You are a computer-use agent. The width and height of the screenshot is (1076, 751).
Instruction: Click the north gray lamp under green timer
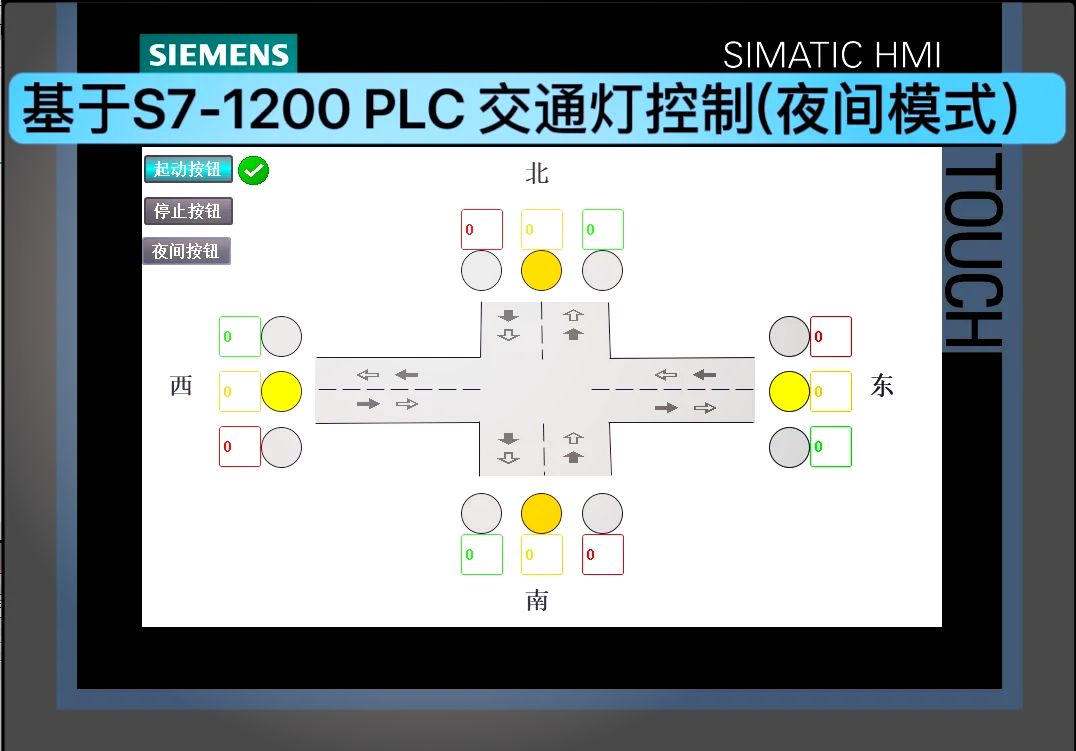pyautogui.click(x=603, y=270)
